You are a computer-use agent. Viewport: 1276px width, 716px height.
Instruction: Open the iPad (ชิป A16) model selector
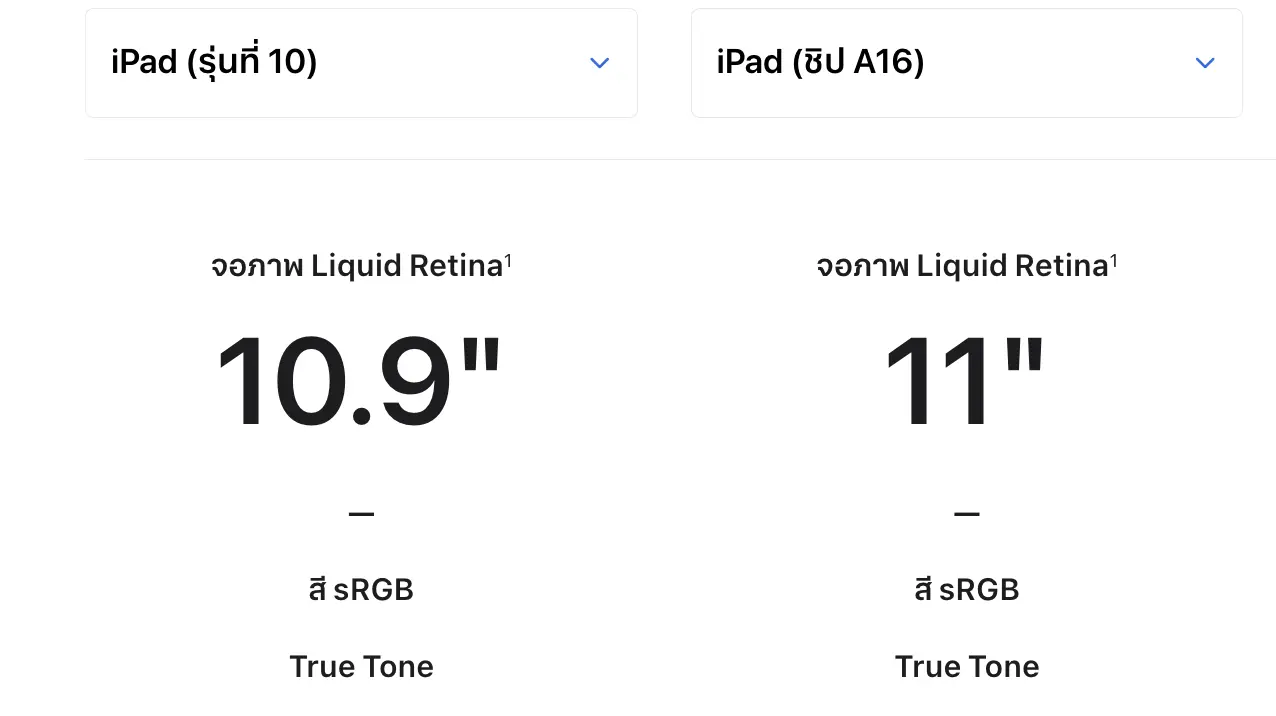pyautogui.click(x=966, y=63)
